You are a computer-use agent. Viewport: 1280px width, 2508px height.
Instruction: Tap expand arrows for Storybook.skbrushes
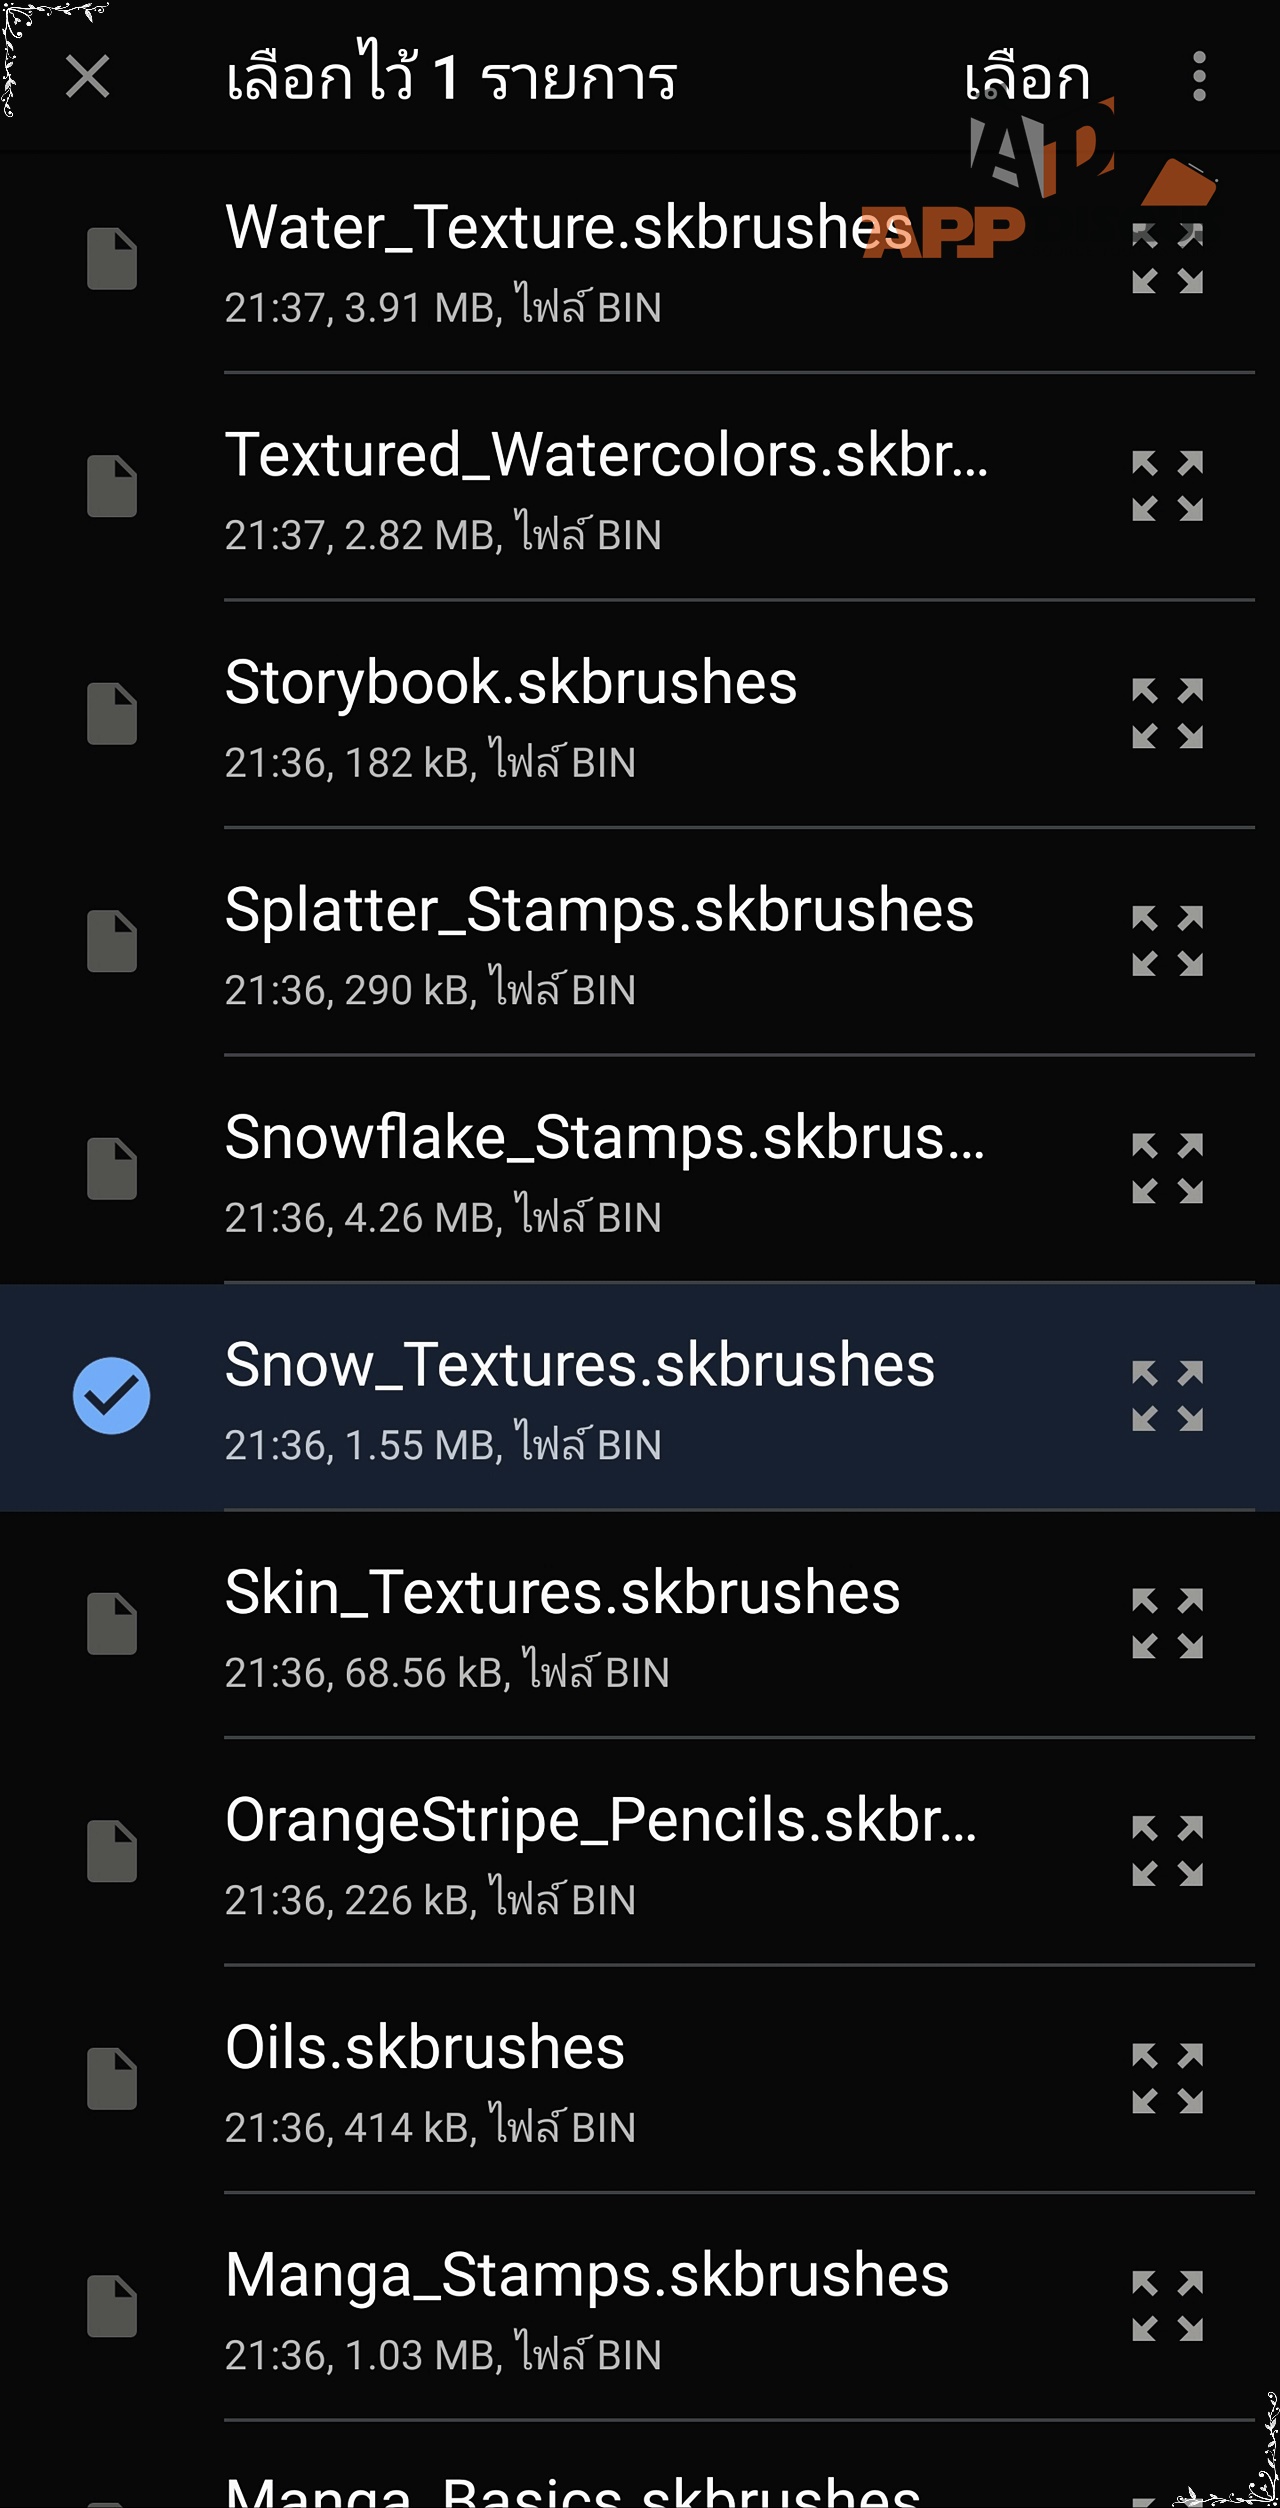(x=1167, y=713)
